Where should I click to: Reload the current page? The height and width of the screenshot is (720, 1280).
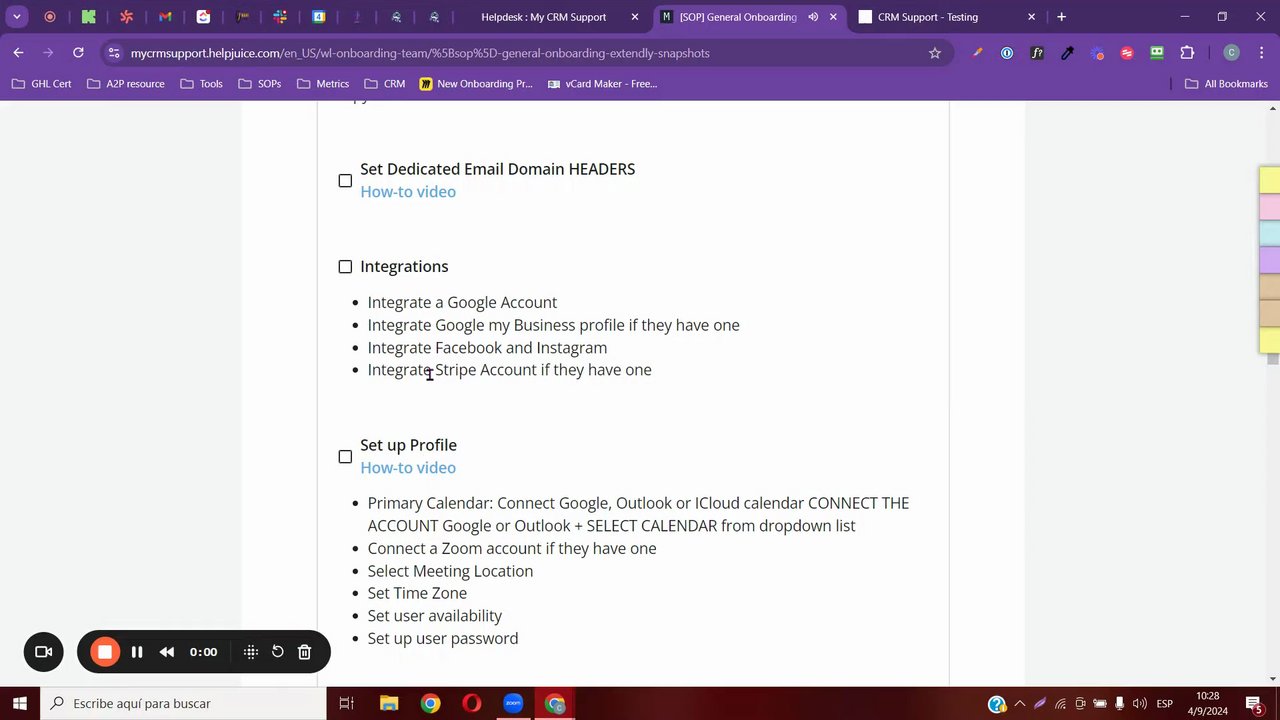click(x=78, y=53)
